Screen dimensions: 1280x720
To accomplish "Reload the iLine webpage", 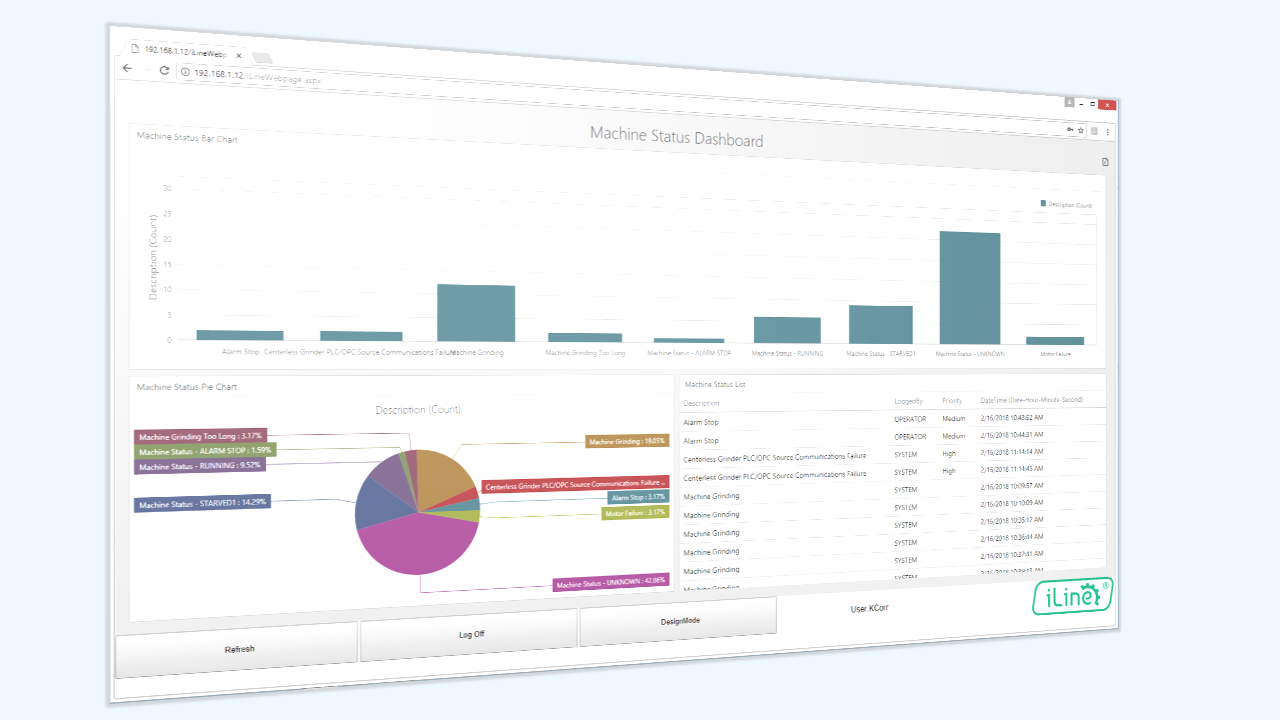I will pos(164,70).
